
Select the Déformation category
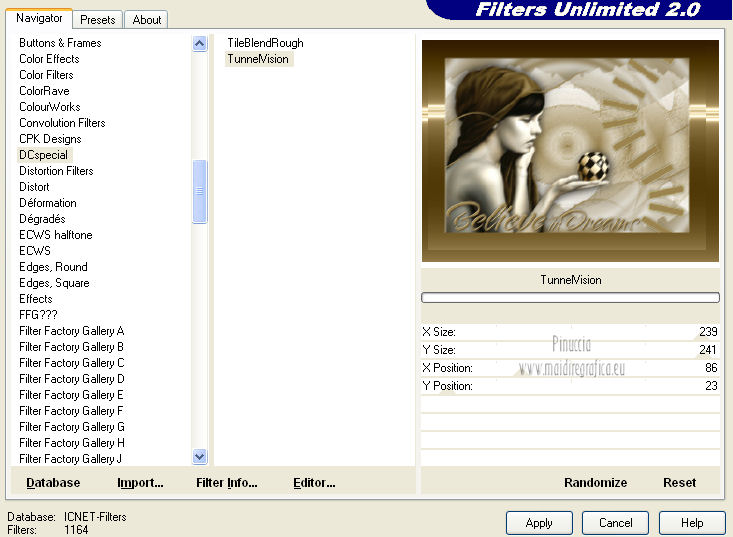[48, 203]
